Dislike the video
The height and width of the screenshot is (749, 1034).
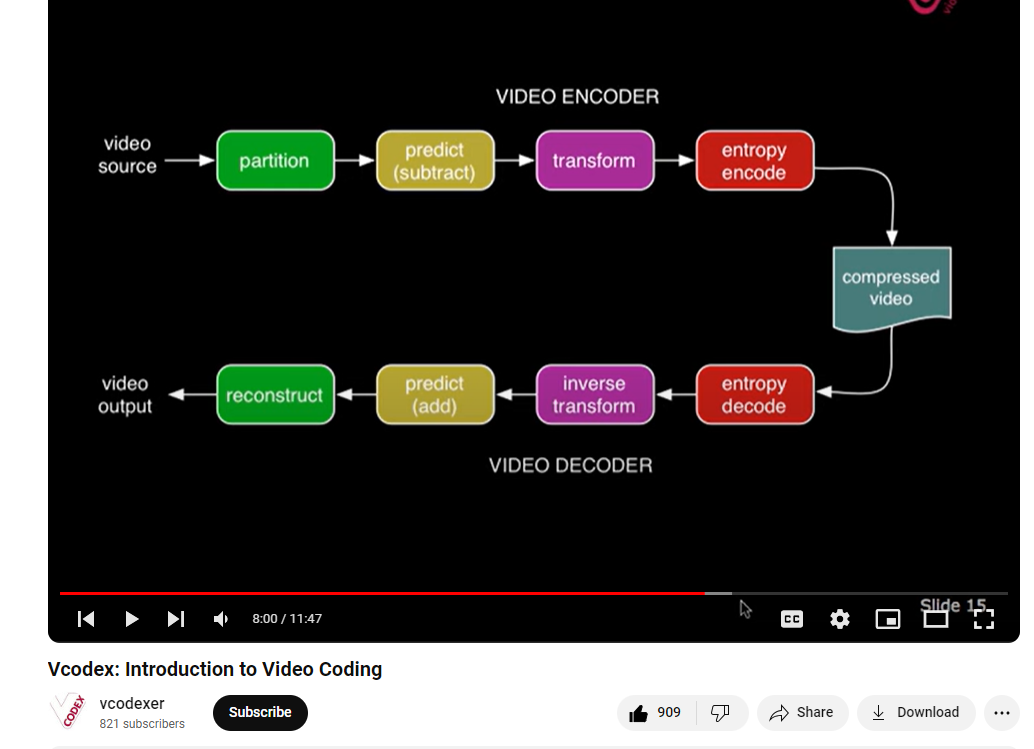coord(720,712)
